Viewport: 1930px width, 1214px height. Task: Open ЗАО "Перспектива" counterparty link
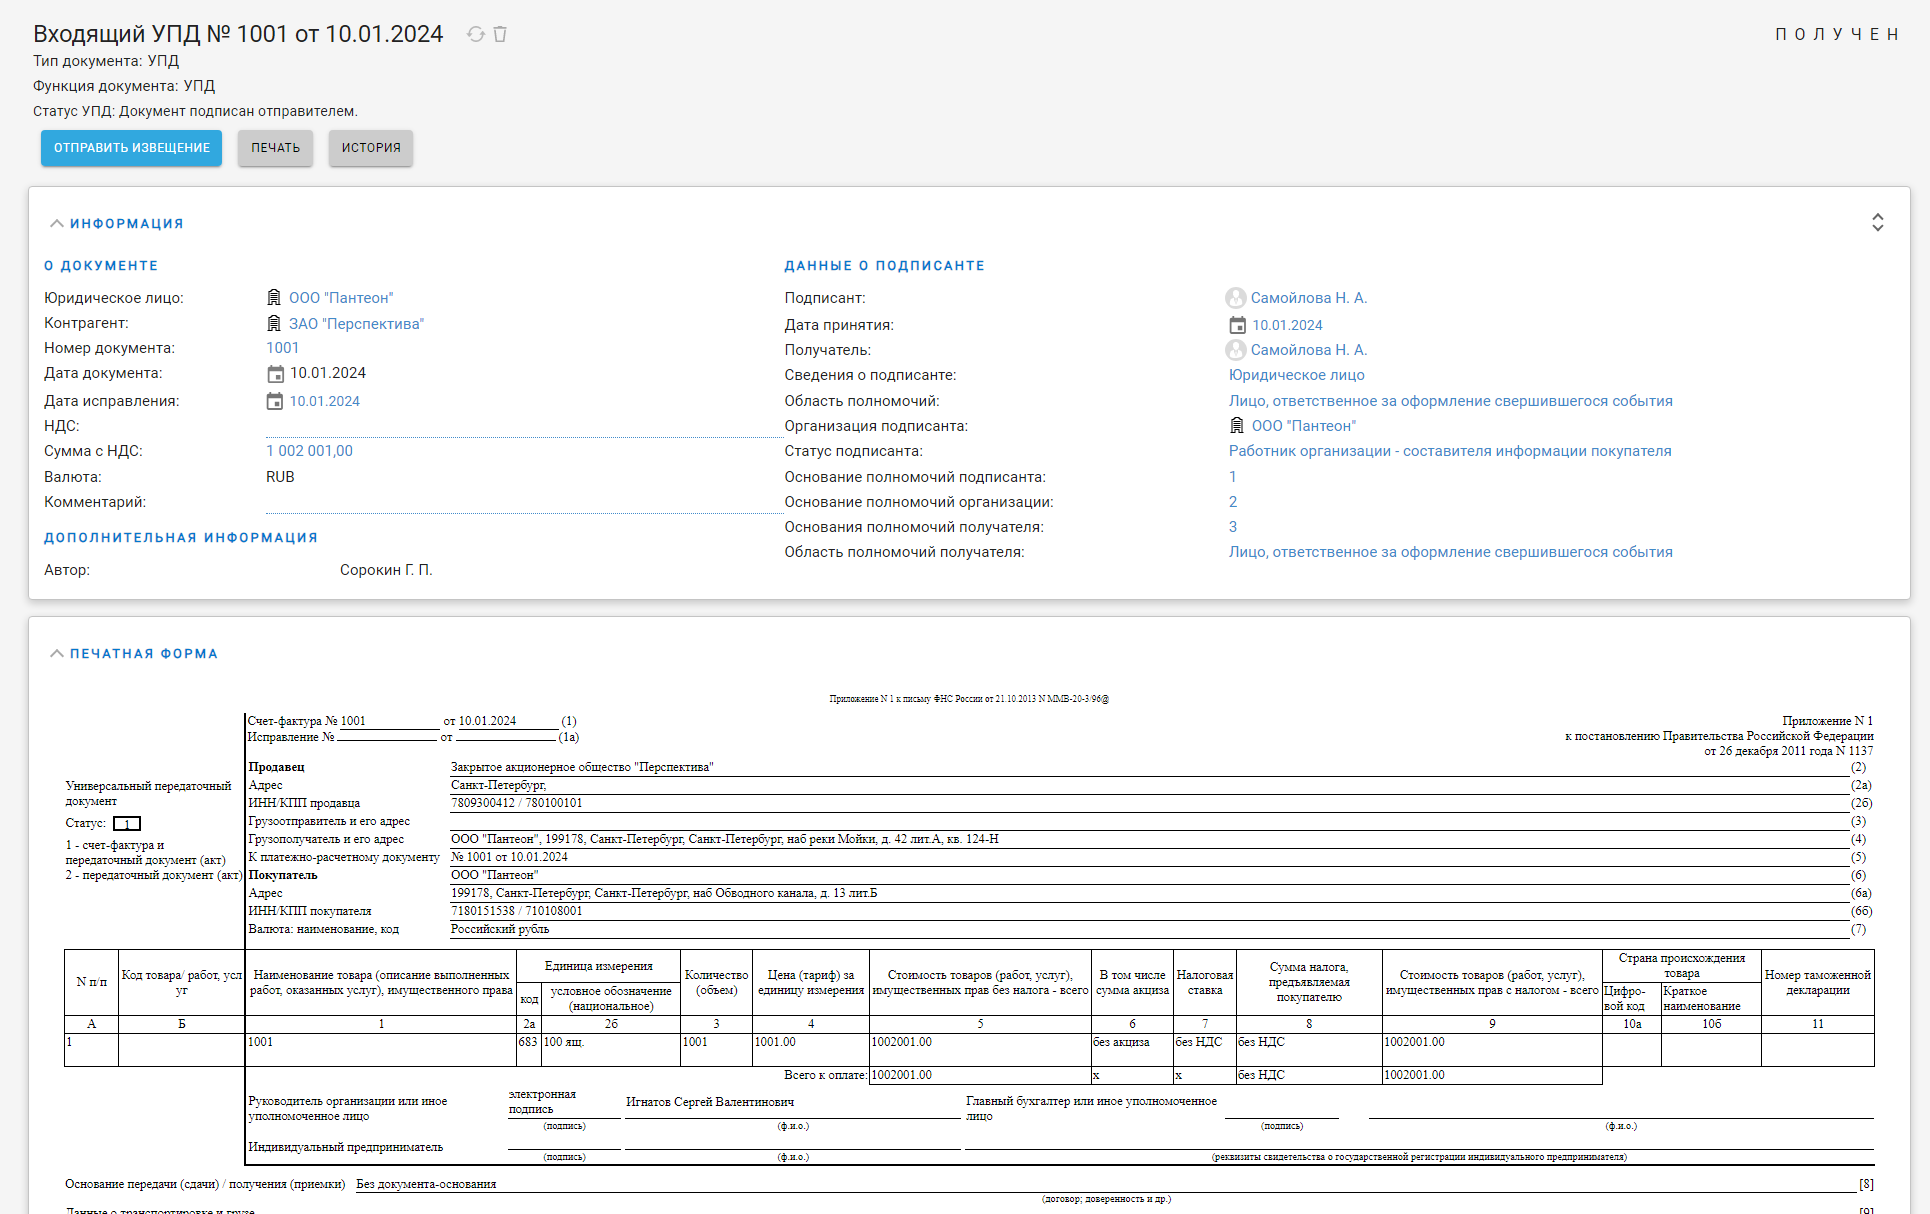tap(356, 324)
